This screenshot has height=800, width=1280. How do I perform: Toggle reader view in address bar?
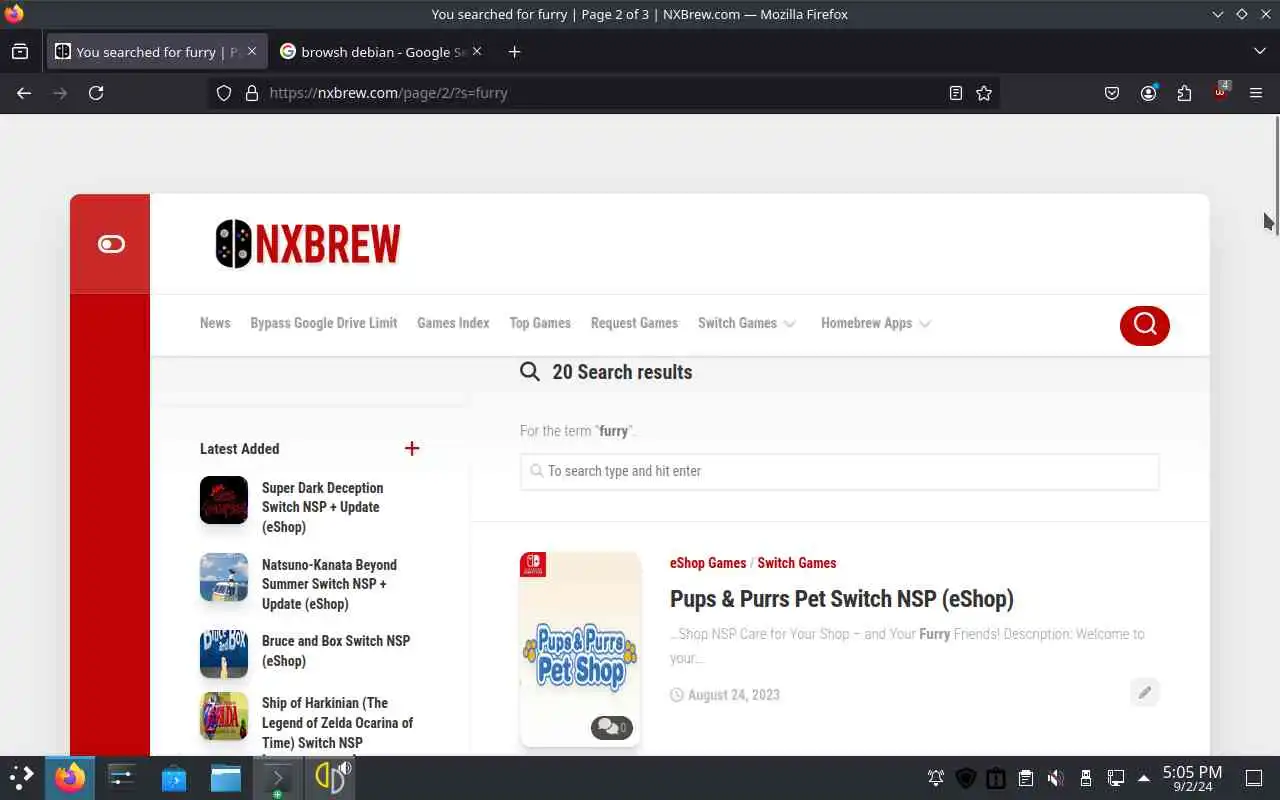point(956,93)
